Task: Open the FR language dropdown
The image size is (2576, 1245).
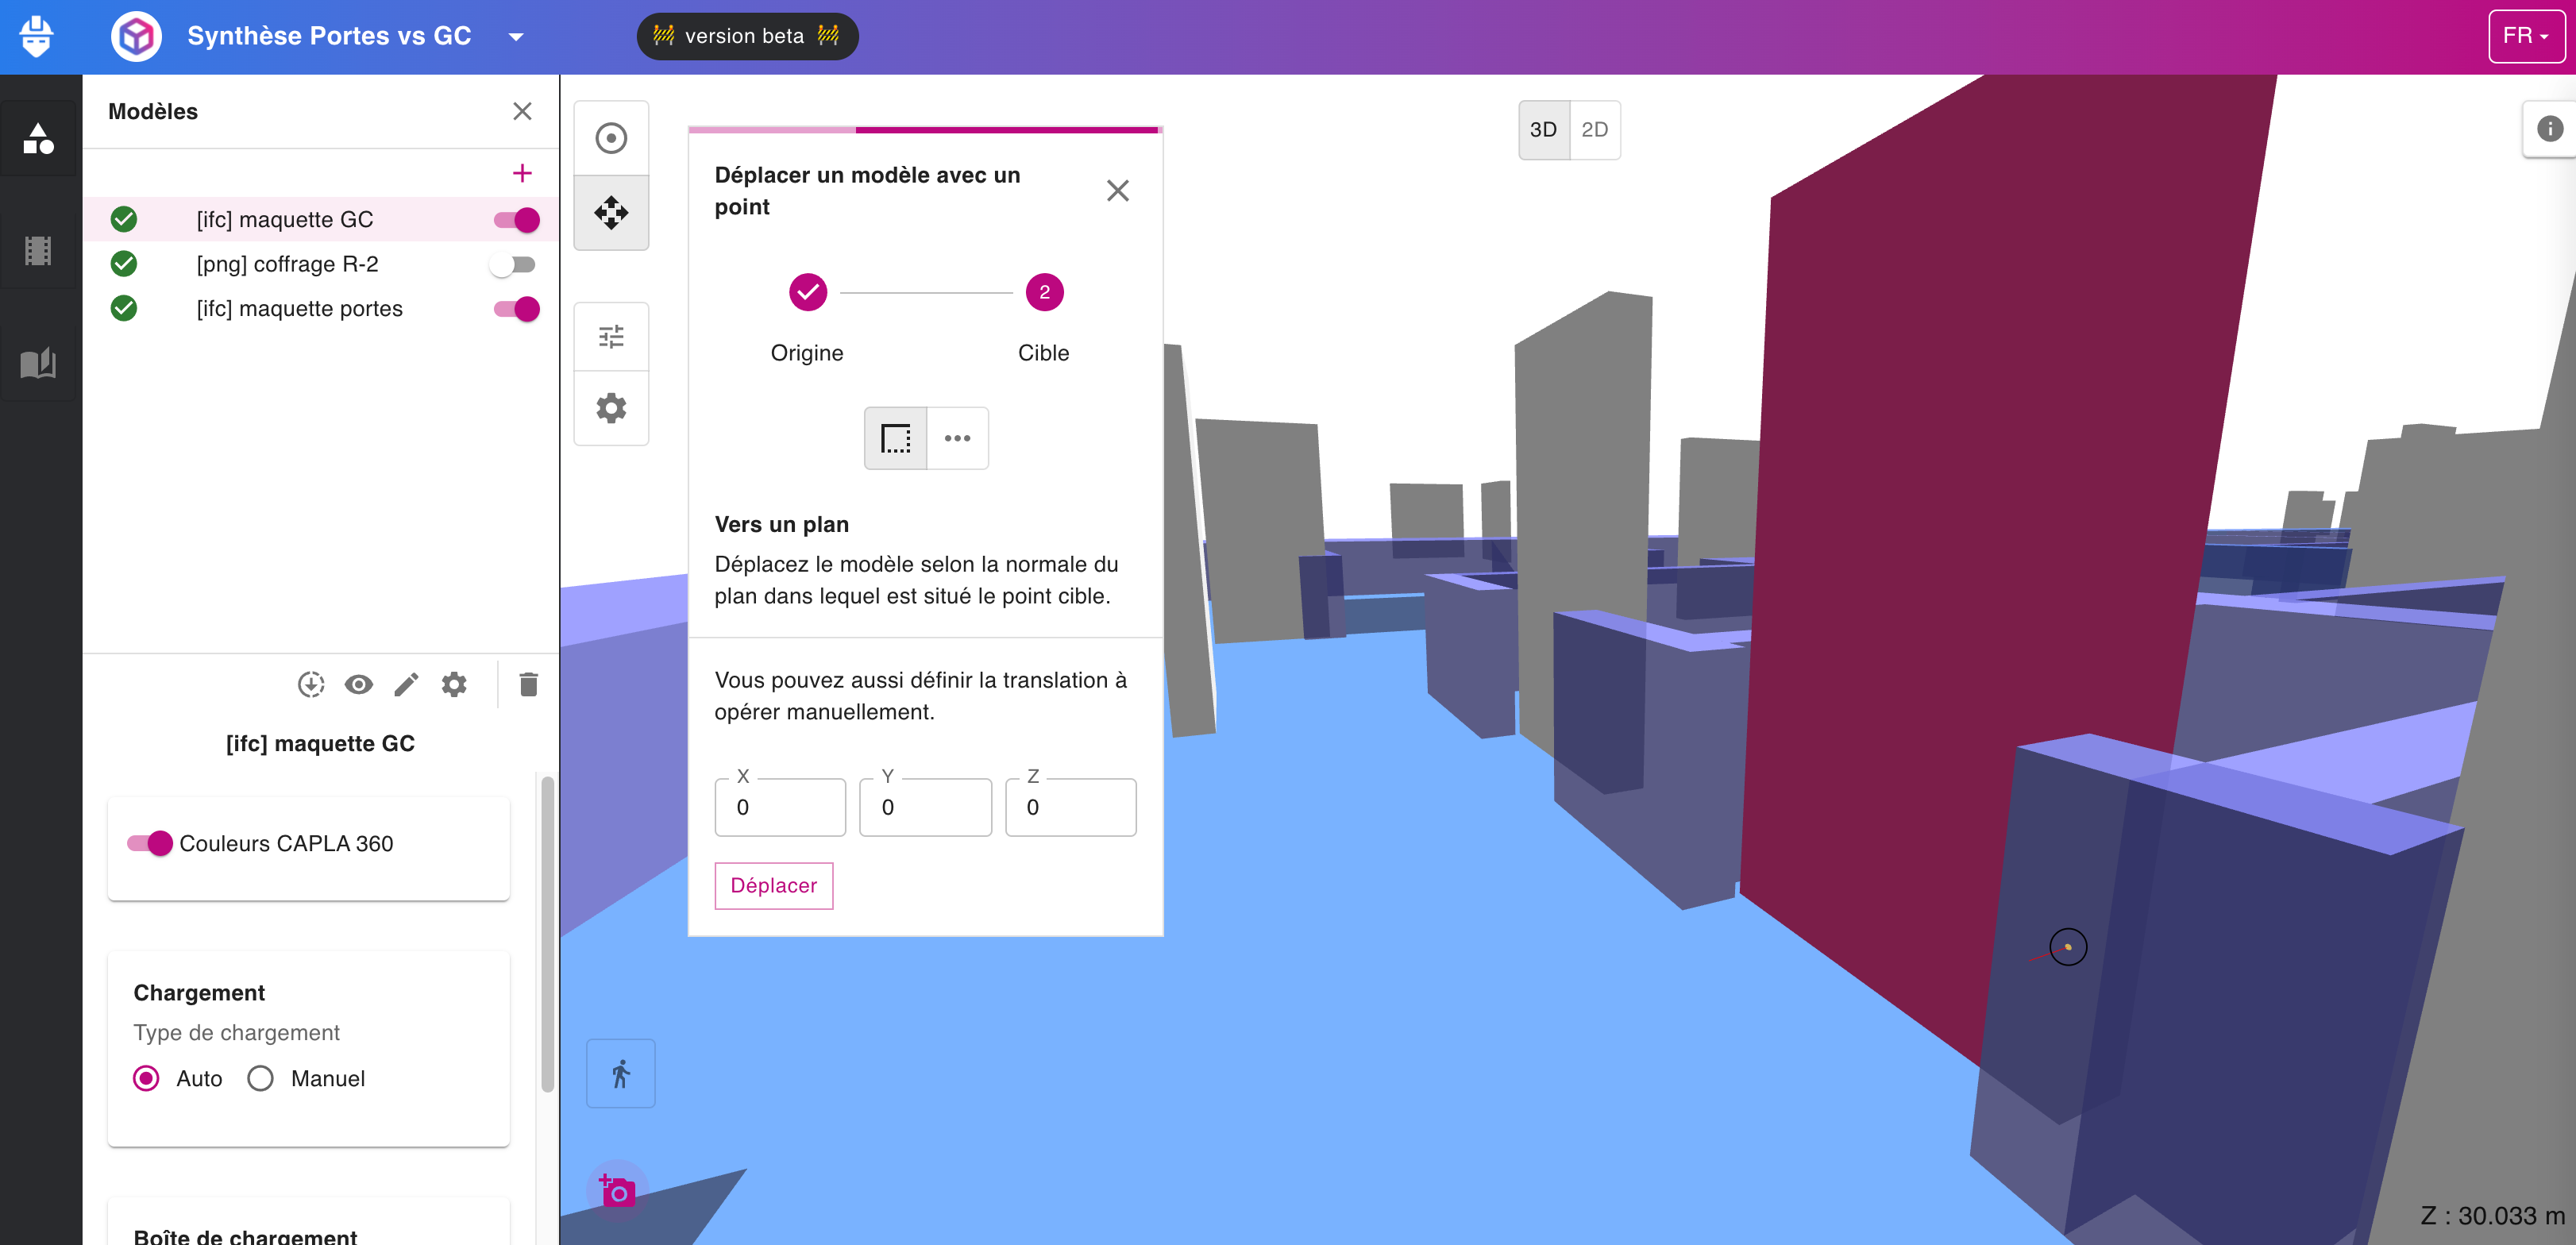Action: click(x=2526, y=36)
